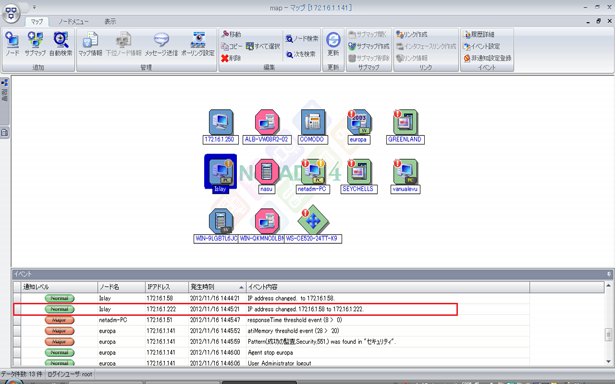Select the 'User Administrator logout' event row
Image resolution: width=615 pixels, height=384 pixels.
tap(271, 363)
